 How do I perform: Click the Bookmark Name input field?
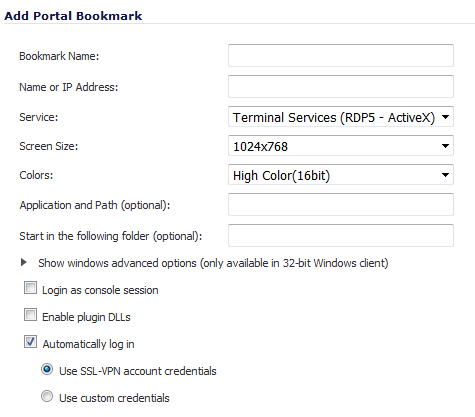pyautogui.click(x=341, y=55)
